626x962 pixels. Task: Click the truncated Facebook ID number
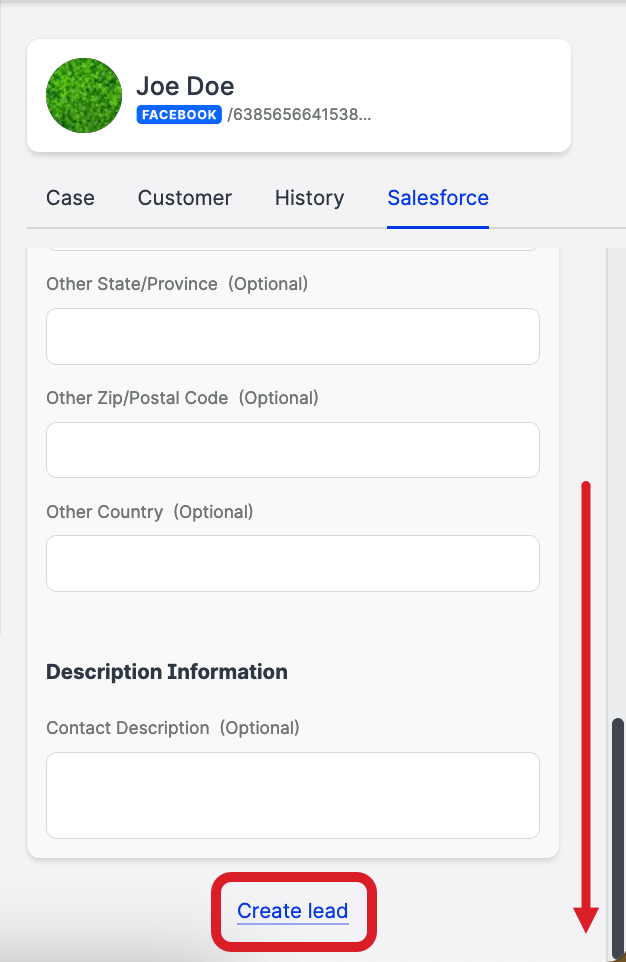pos(299,115)
